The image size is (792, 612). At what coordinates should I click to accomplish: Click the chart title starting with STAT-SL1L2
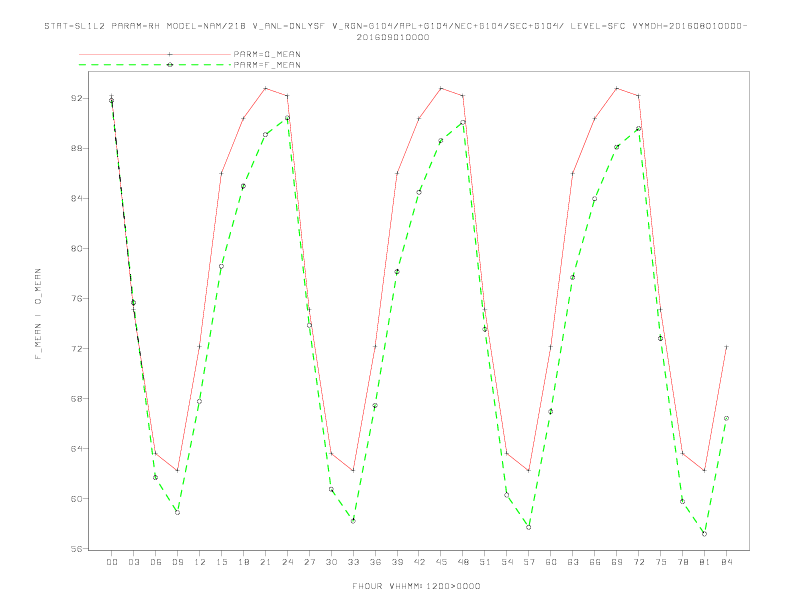click(395, 31)
